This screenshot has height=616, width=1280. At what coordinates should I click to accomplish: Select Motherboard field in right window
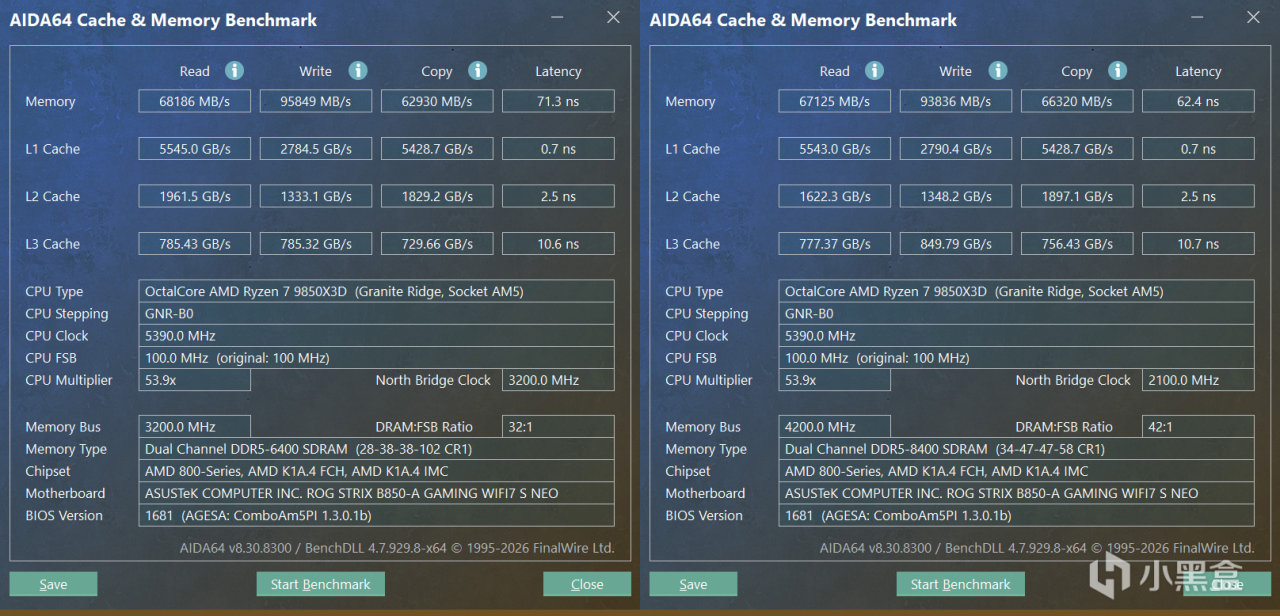tap(1017, 493)
